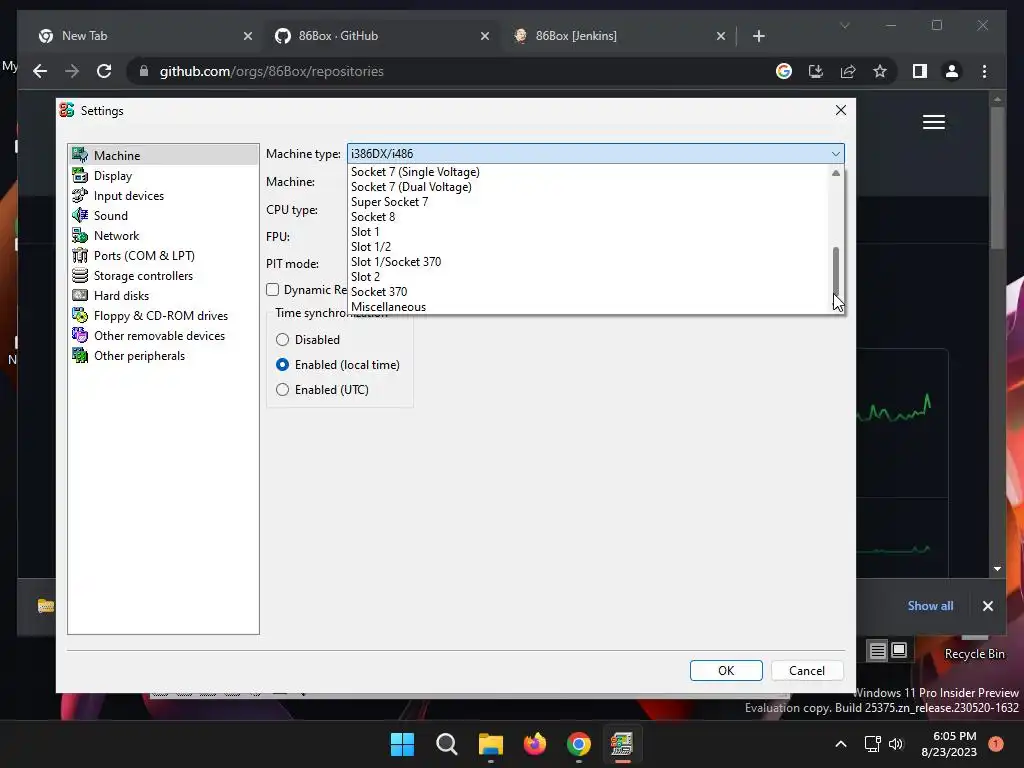Open the volume tray icon
The image size is (1024, 768).
(896, 744)
